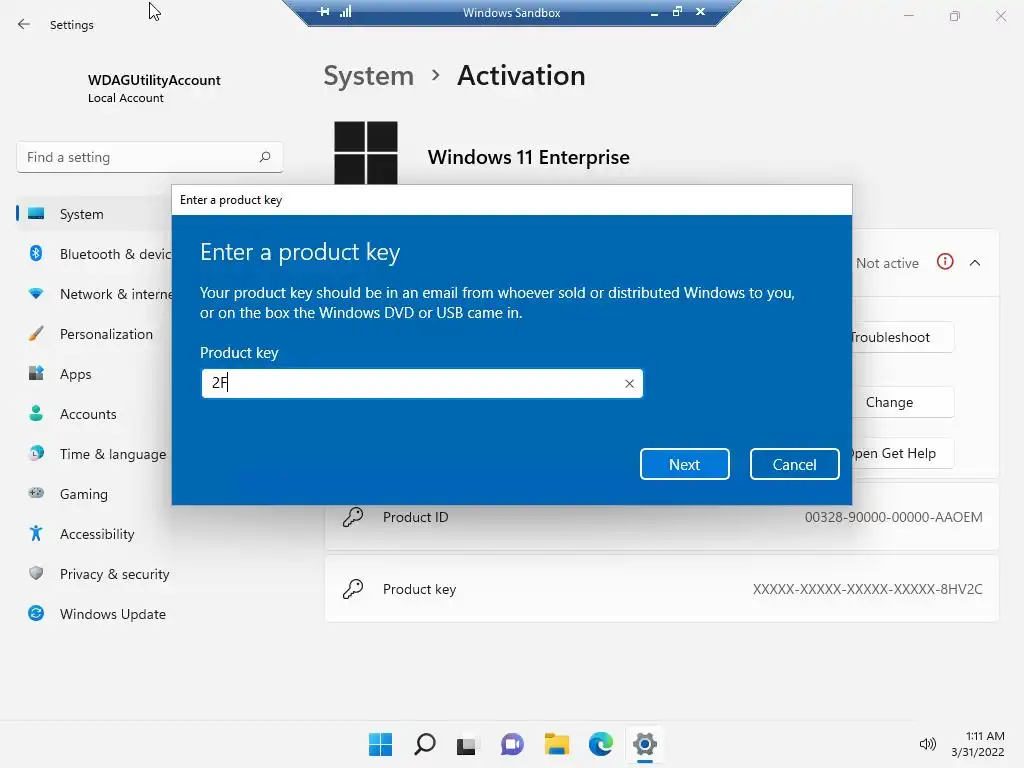Screen dimensions: 1024x768
Task: Click the Settings gear on the taskbar
Action: coord(645,744)
